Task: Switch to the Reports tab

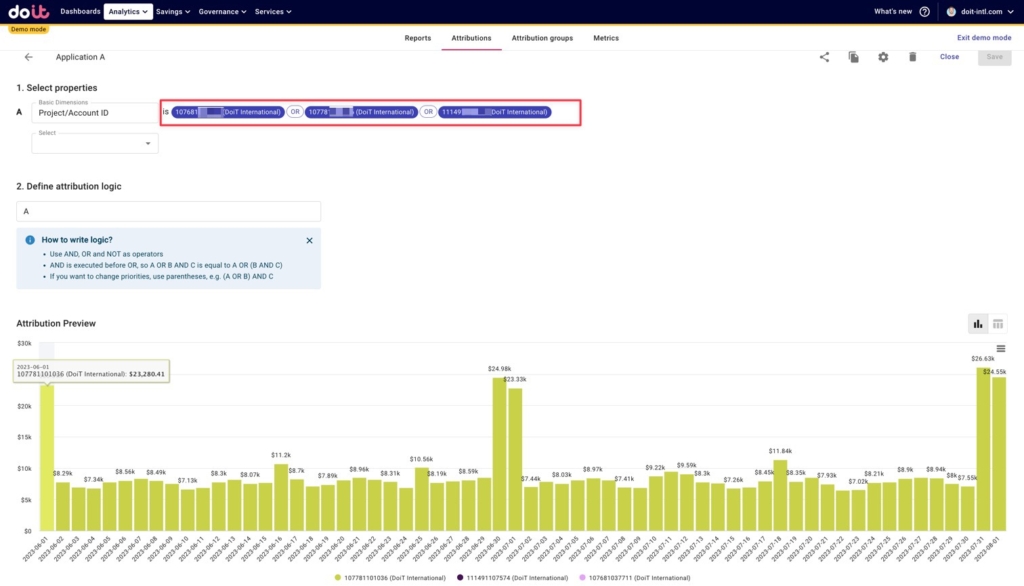Action: pyautogui.click(x=417, y=38)
